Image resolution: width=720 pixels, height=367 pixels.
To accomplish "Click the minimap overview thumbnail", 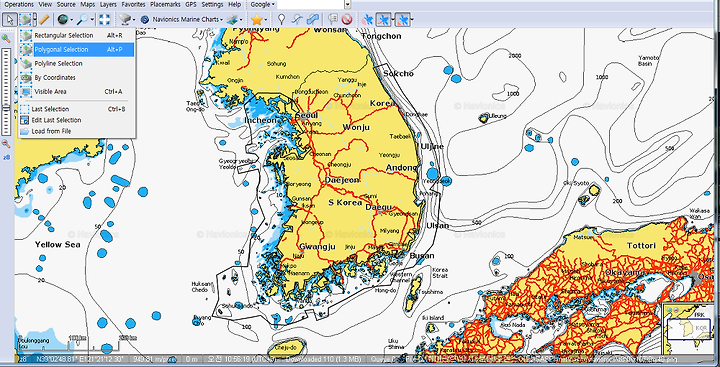I will coord(689,329).
